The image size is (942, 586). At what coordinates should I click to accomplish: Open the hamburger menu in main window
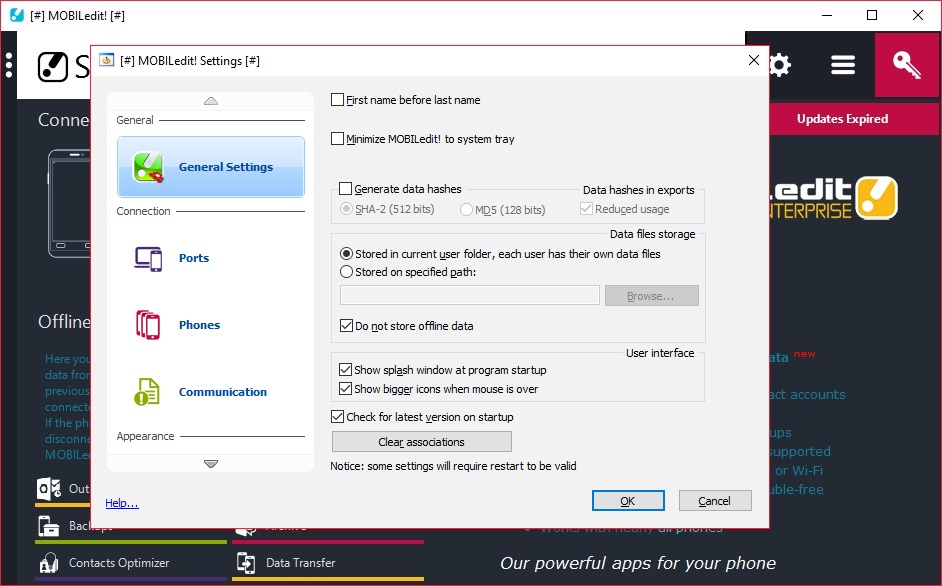point(843,65)
